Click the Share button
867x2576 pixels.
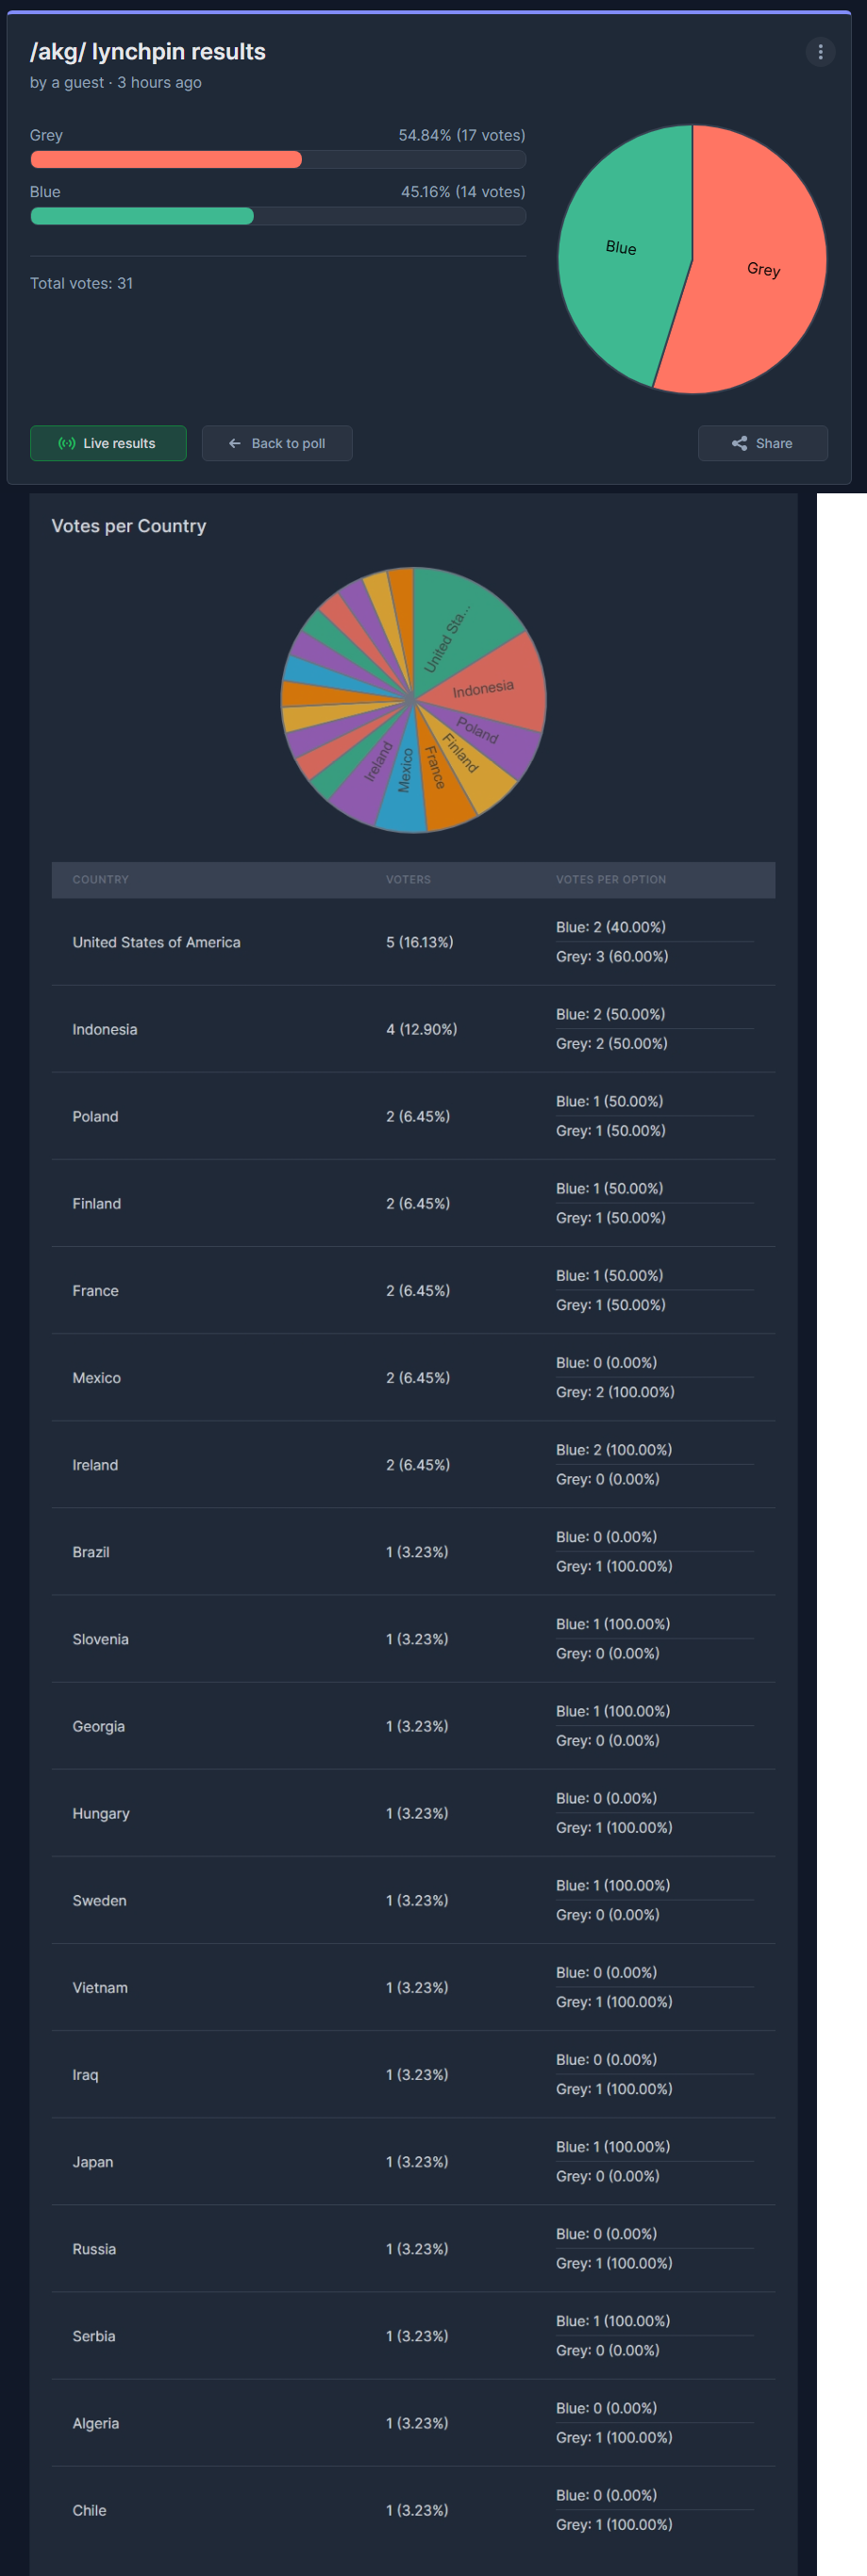click(x=762, y=443)
